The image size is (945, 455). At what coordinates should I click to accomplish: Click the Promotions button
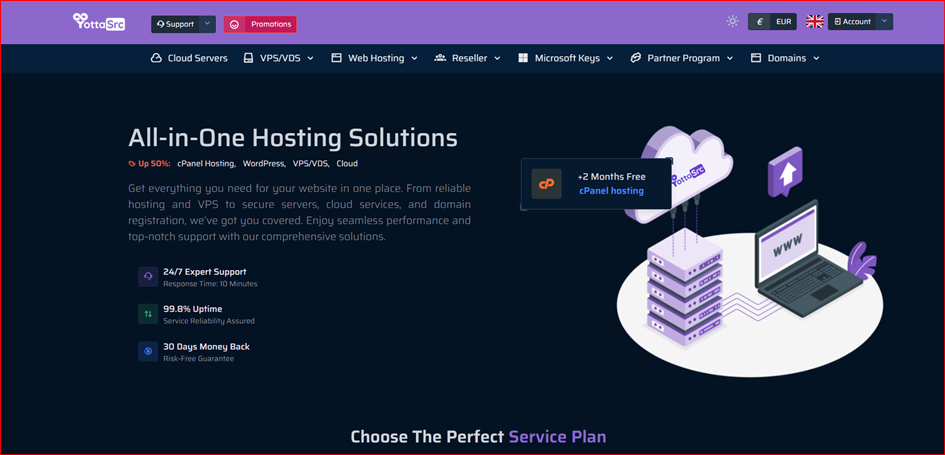click(260, 24)
